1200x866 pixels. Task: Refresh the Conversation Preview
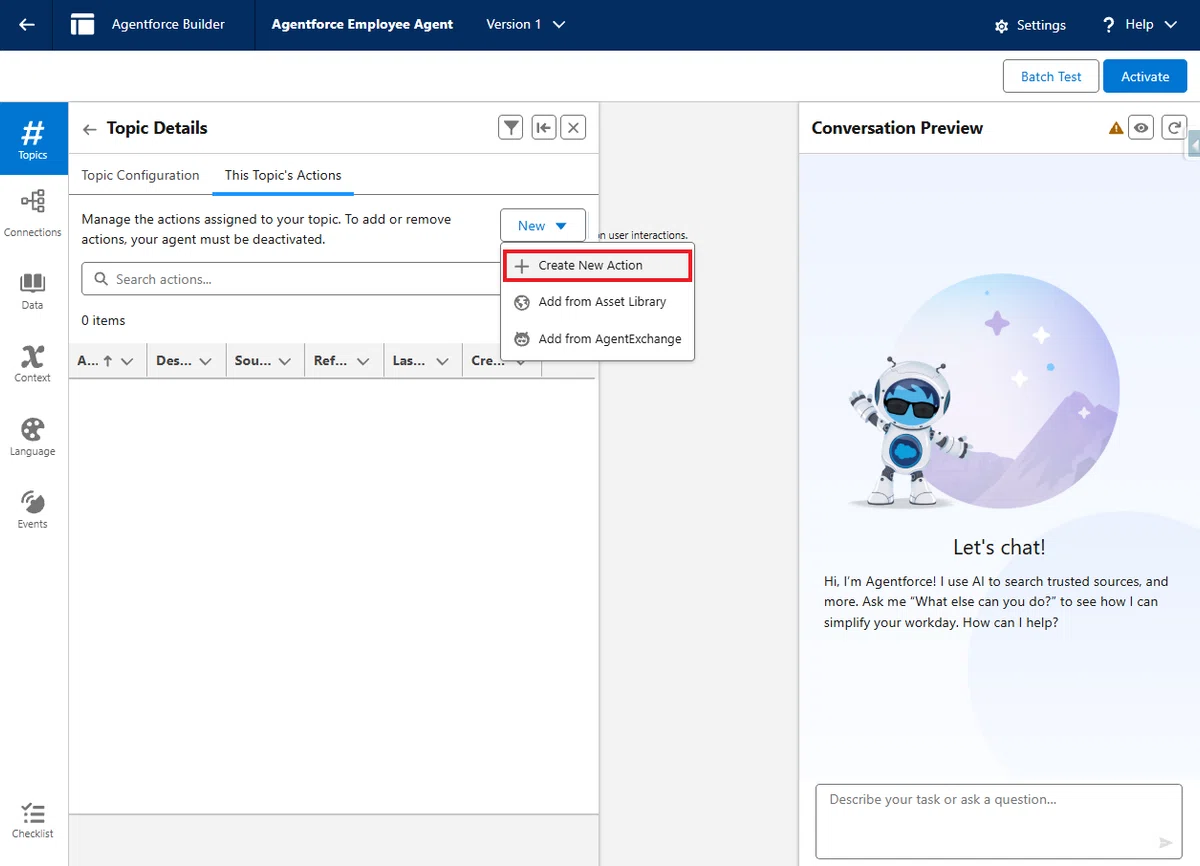[1174, 127]
